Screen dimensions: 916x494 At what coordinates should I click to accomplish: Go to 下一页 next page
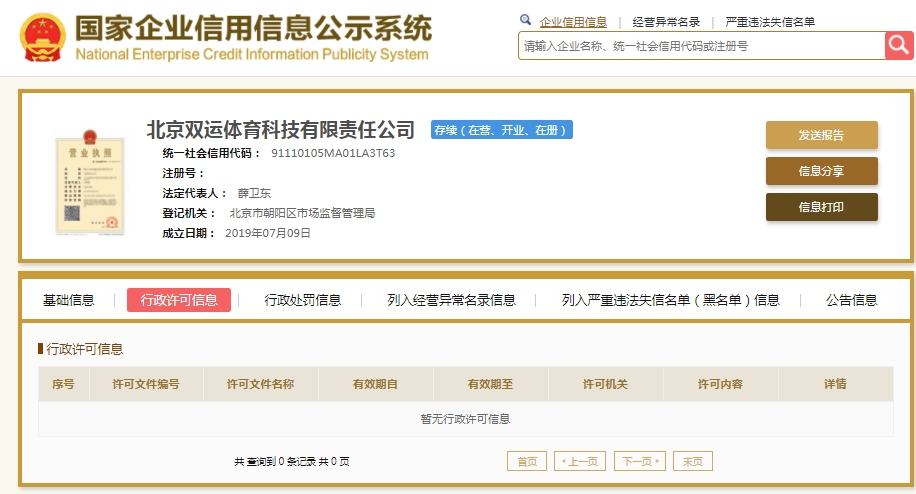640,461
